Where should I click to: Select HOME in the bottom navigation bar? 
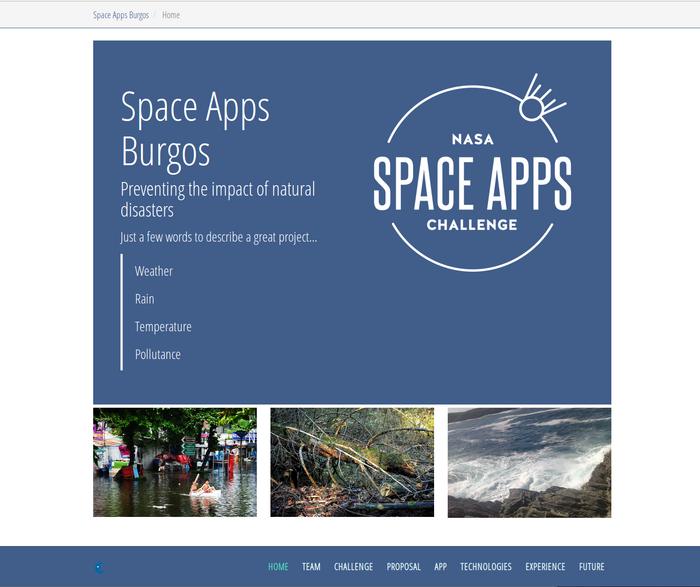(x=278, y=567)
